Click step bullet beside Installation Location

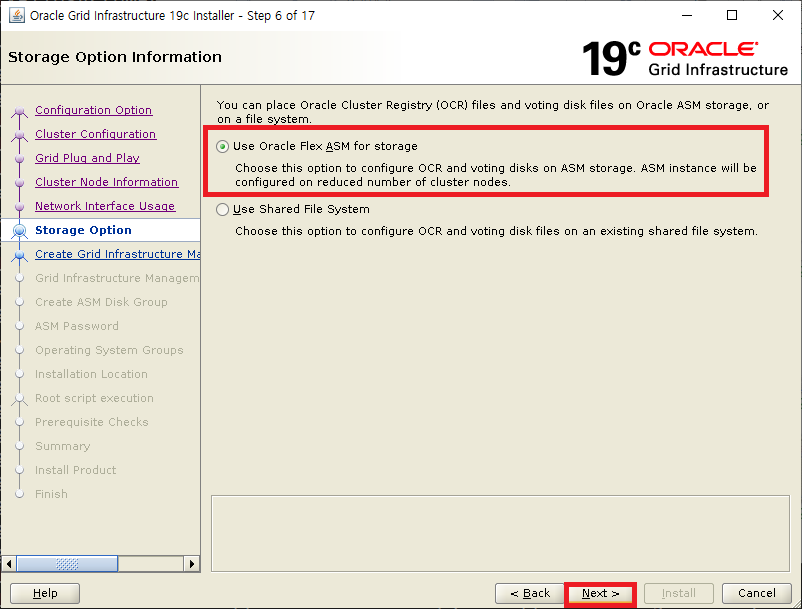[19, 374]
